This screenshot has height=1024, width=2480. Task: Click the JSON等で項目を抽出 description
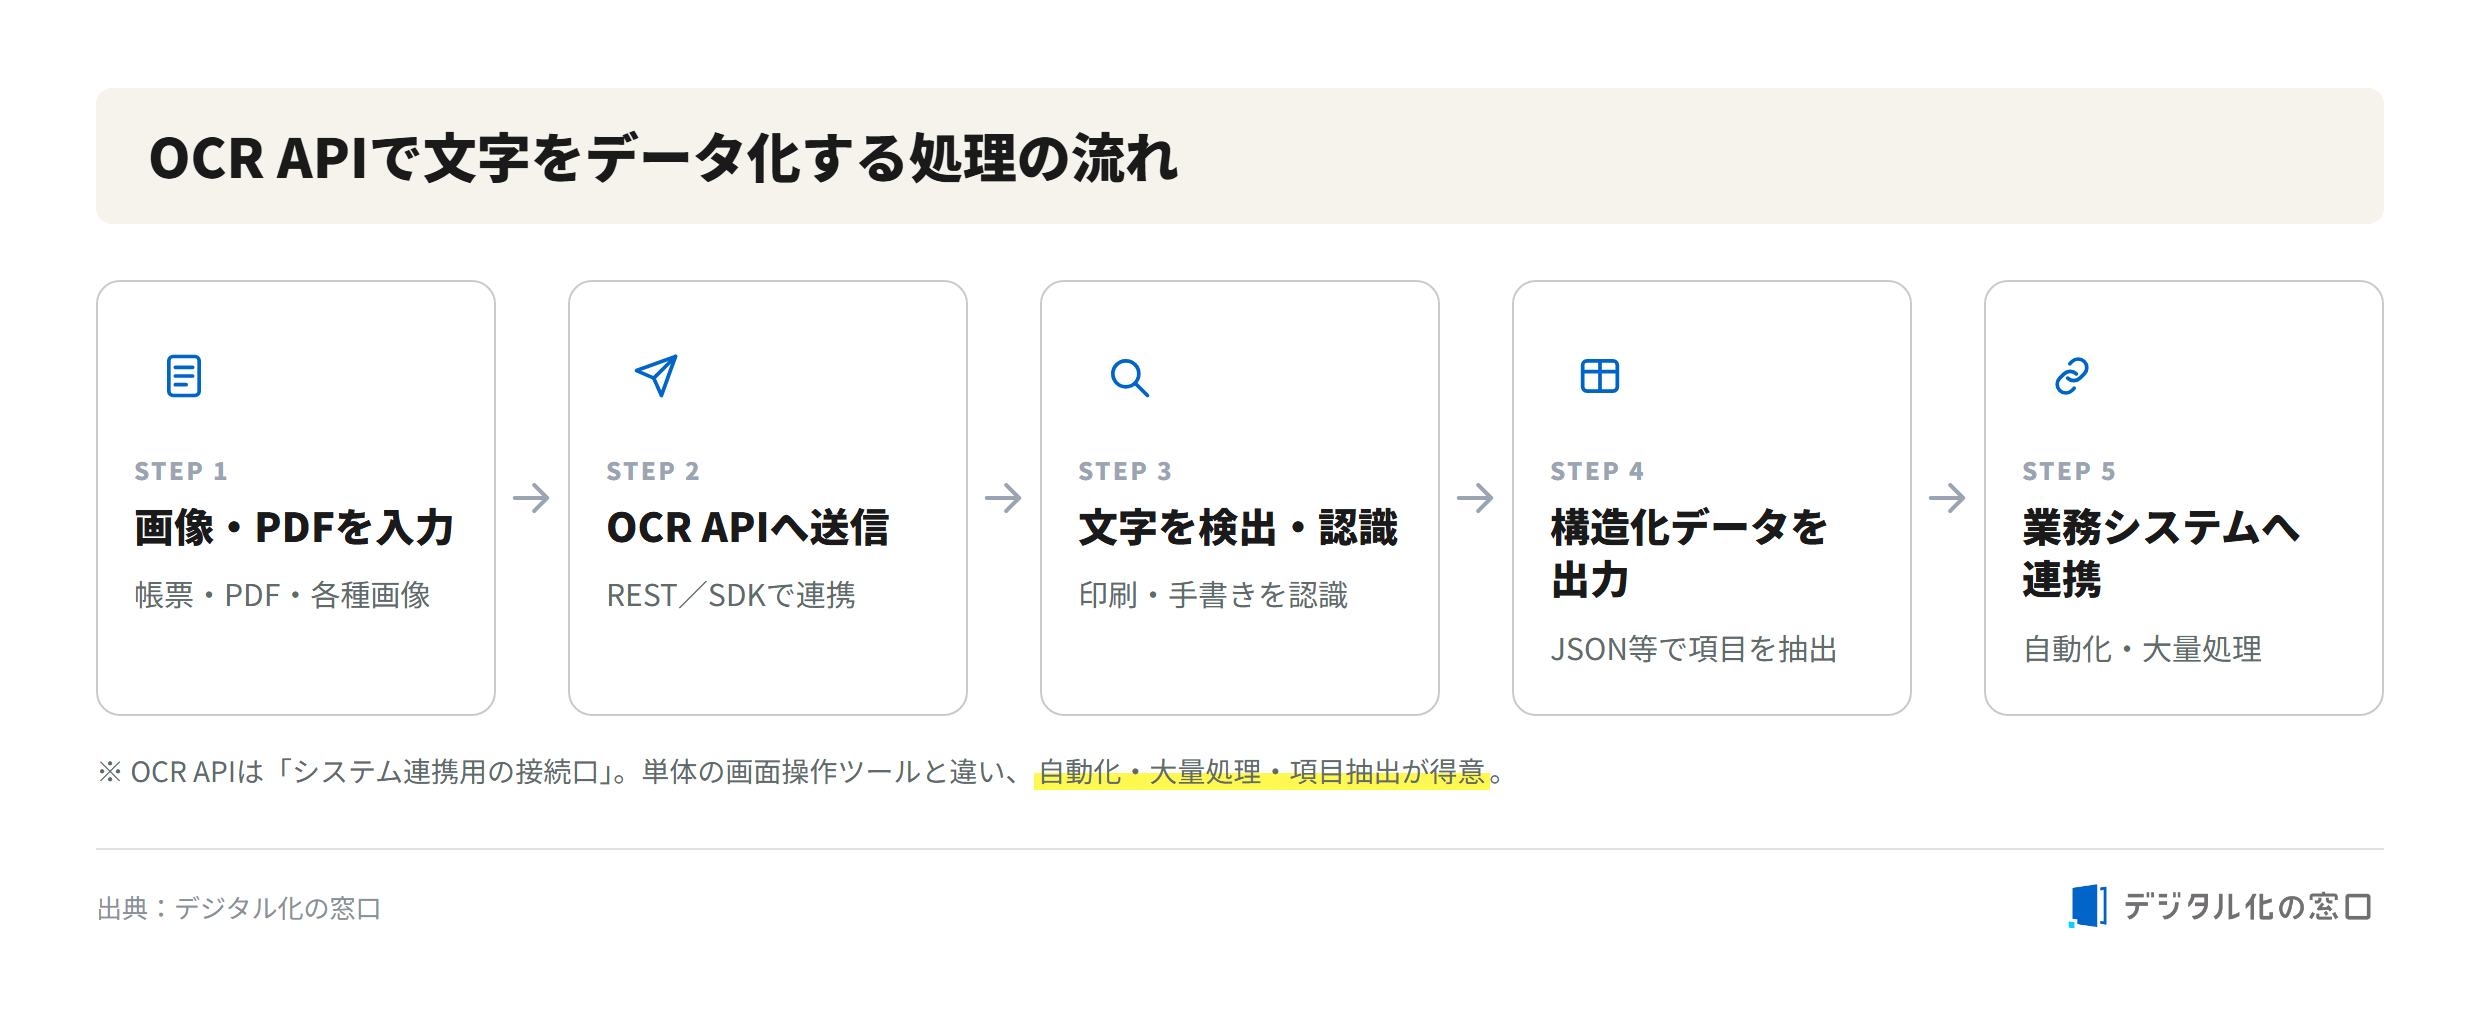1694,650
